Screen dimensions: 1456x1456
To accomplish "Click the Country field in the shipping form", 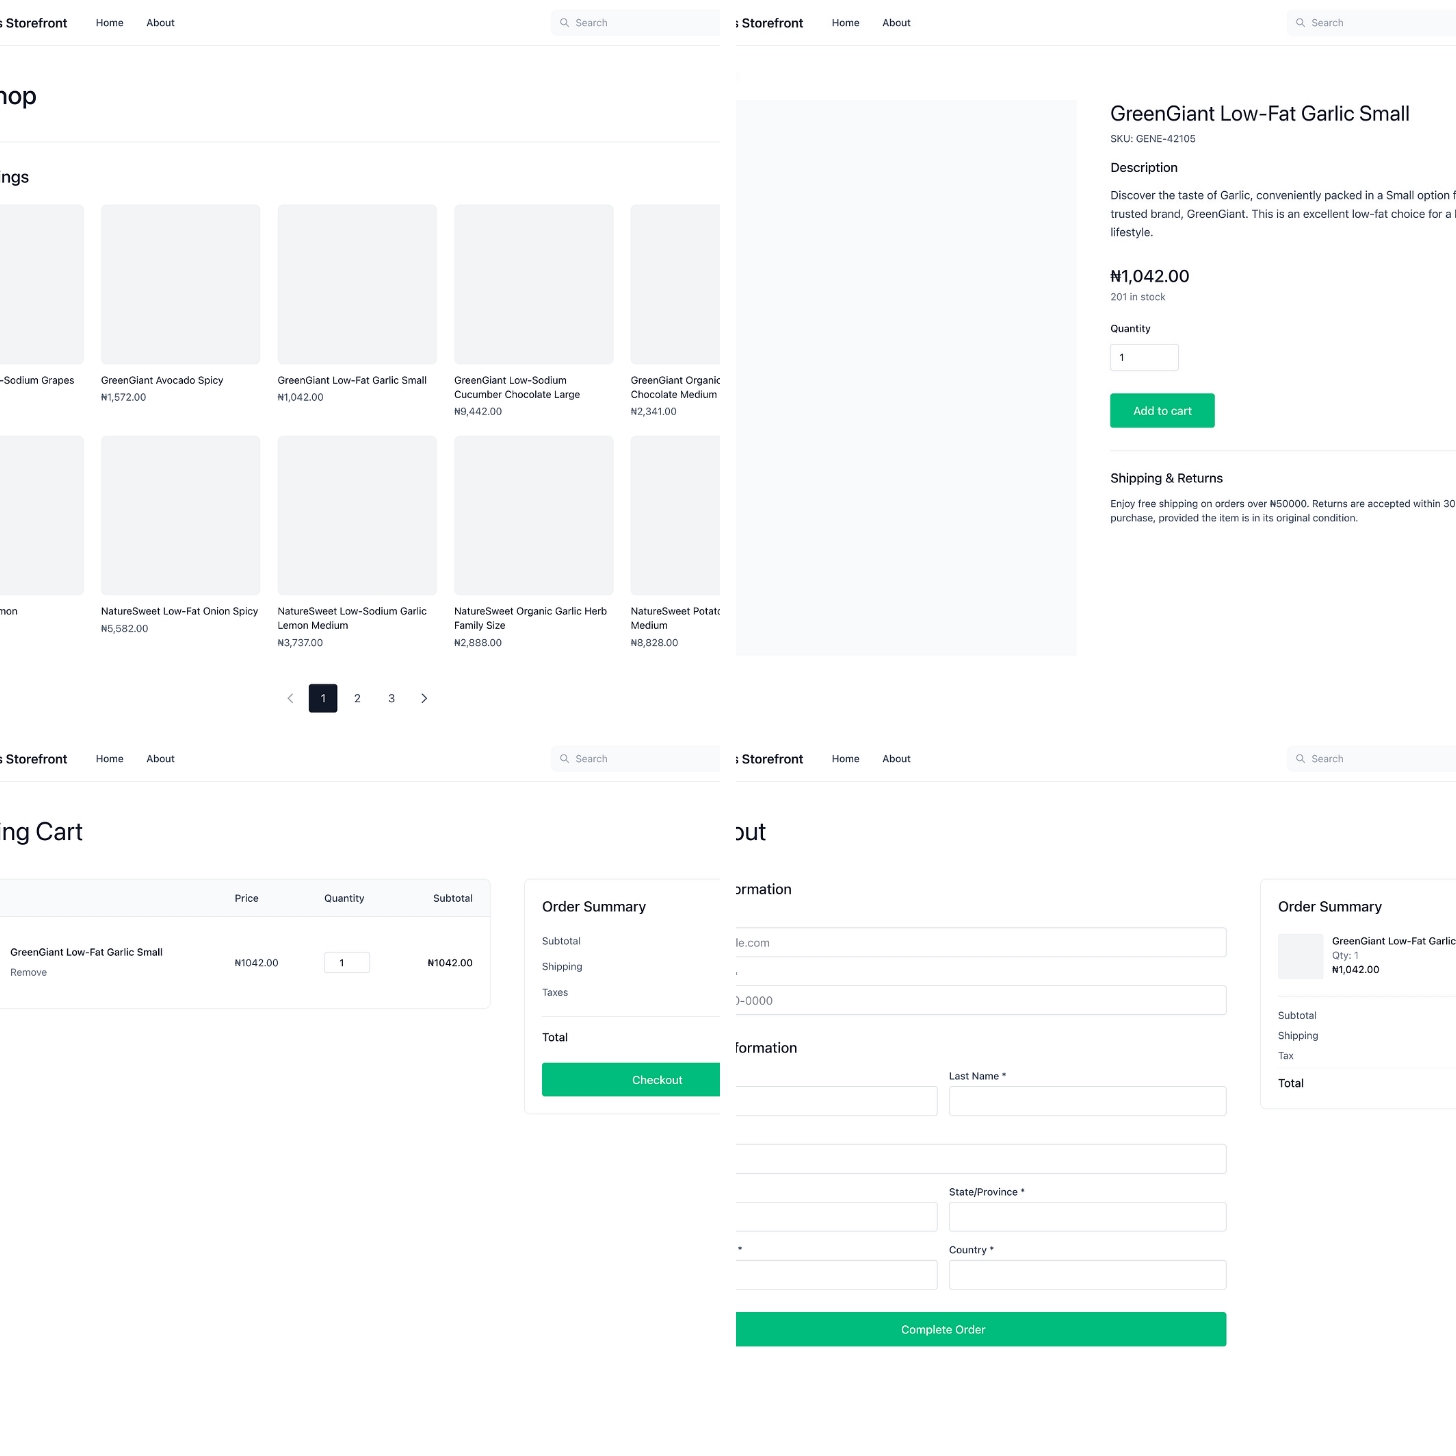I will coord(1087,1274).
